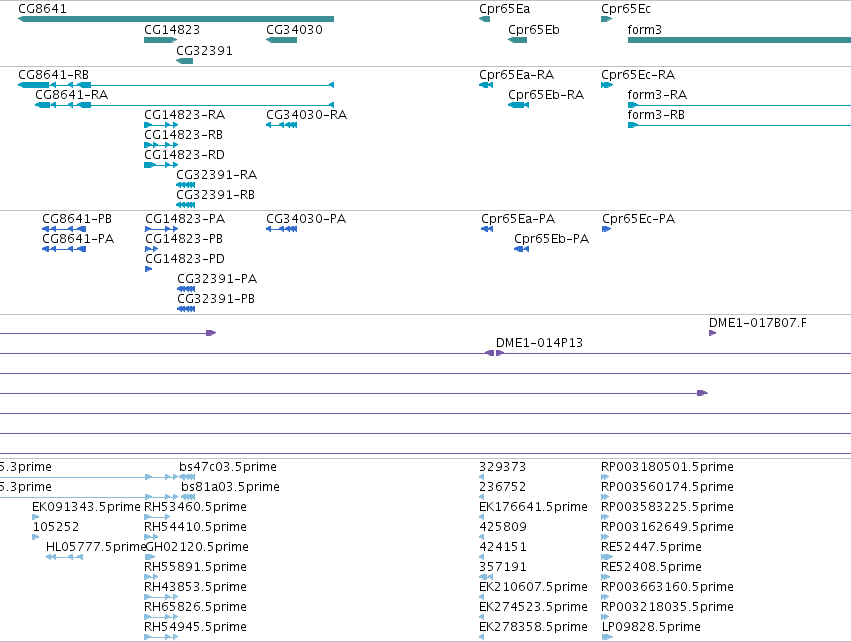The height and width of the screenshot is (642, 851).
Task: Select EST EK210607.5prime
Action: 482,597
